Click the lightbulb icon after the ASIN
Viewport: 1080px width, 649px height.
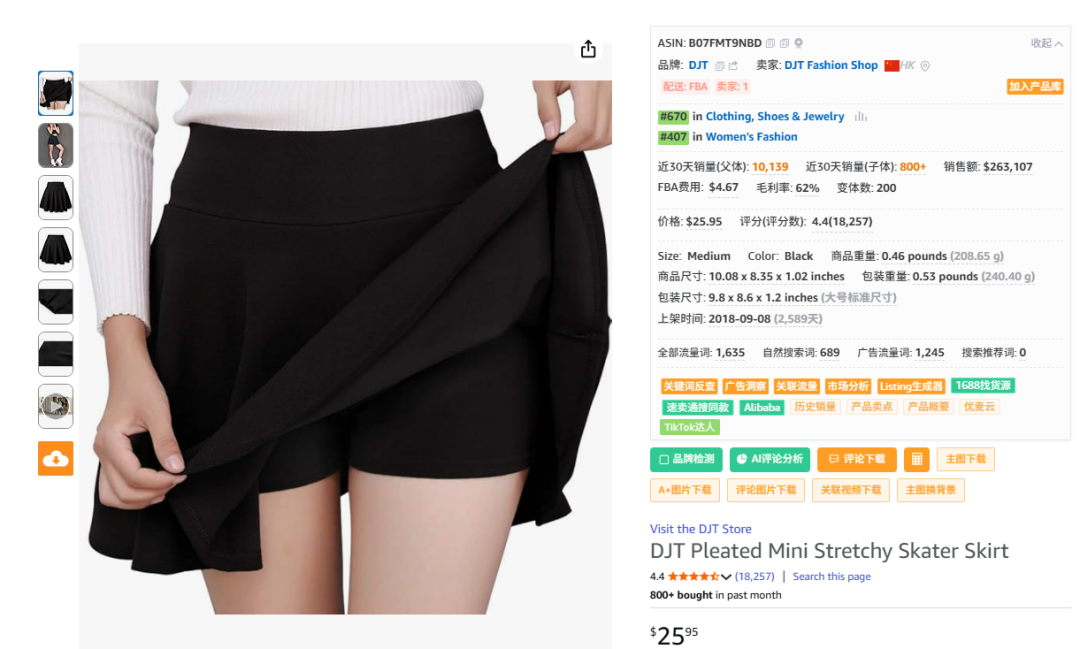798,43
